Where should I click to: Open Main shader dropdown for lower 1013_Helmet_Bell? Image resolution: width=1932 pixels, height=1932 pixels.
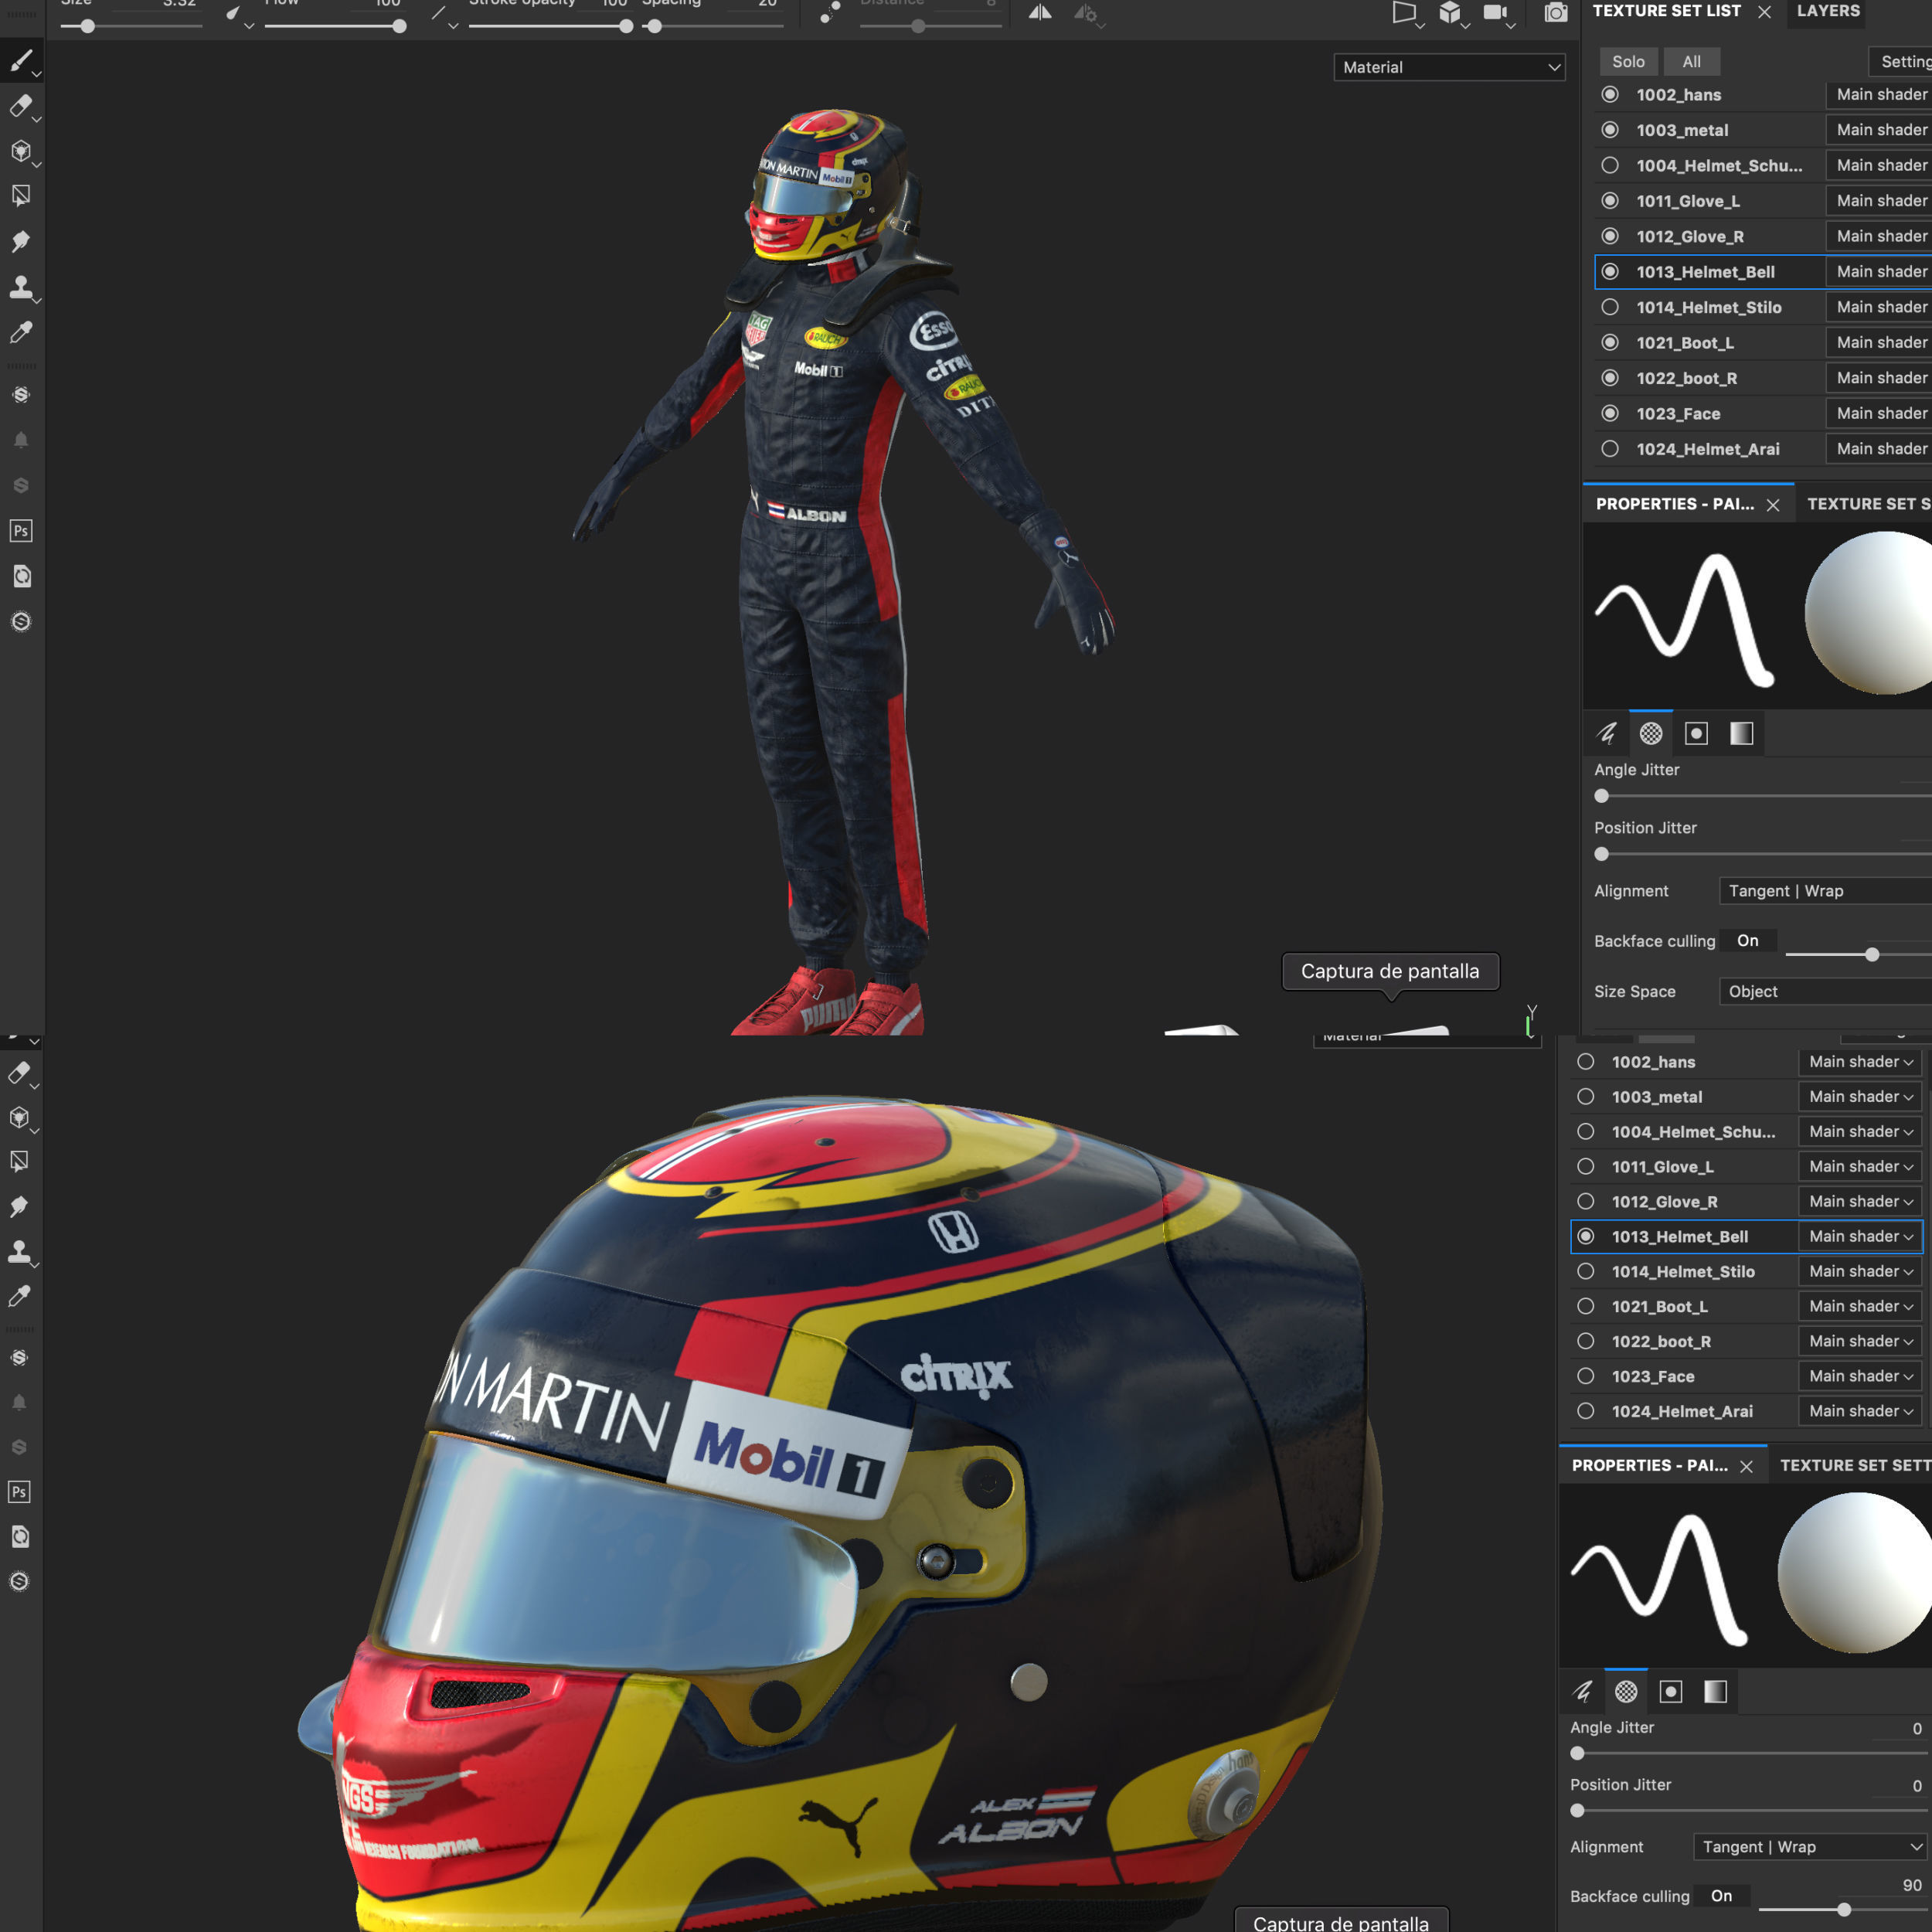[1860, 1236]
